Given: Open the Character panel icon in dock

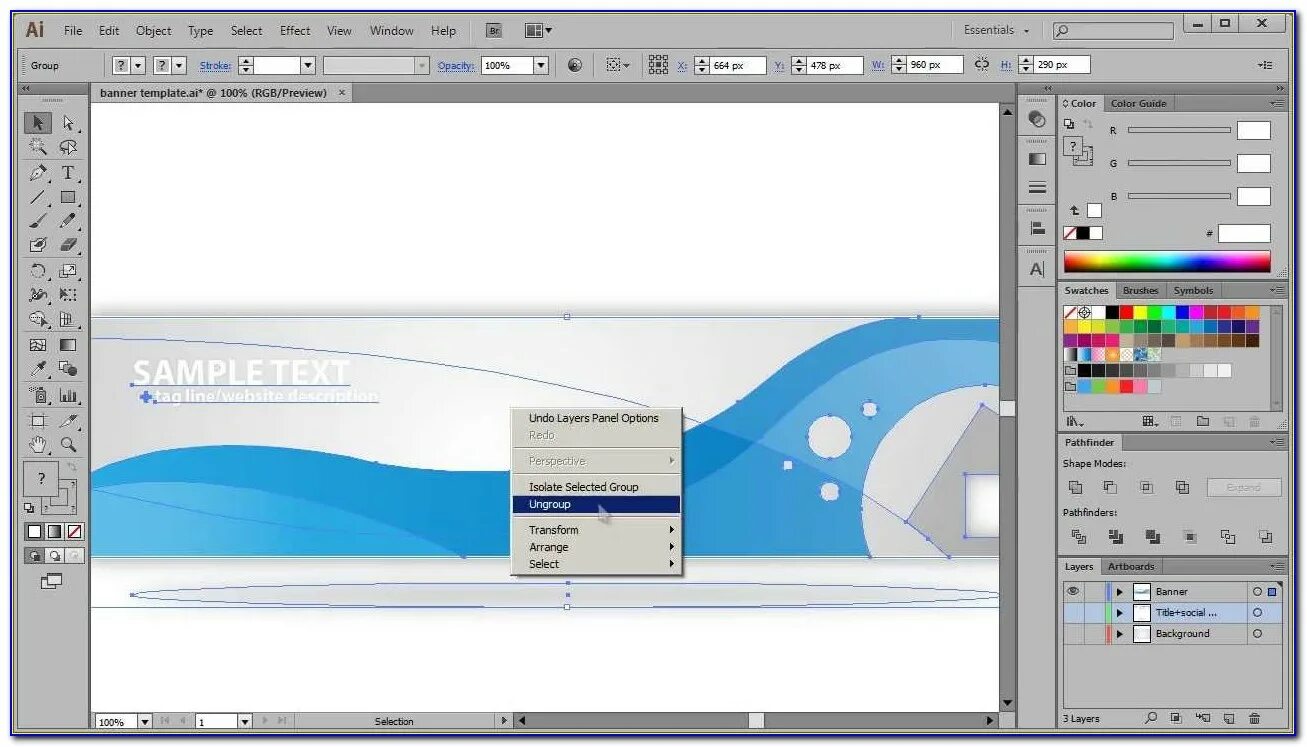Looking at the screenshot, I should [x=1037, y=269].
